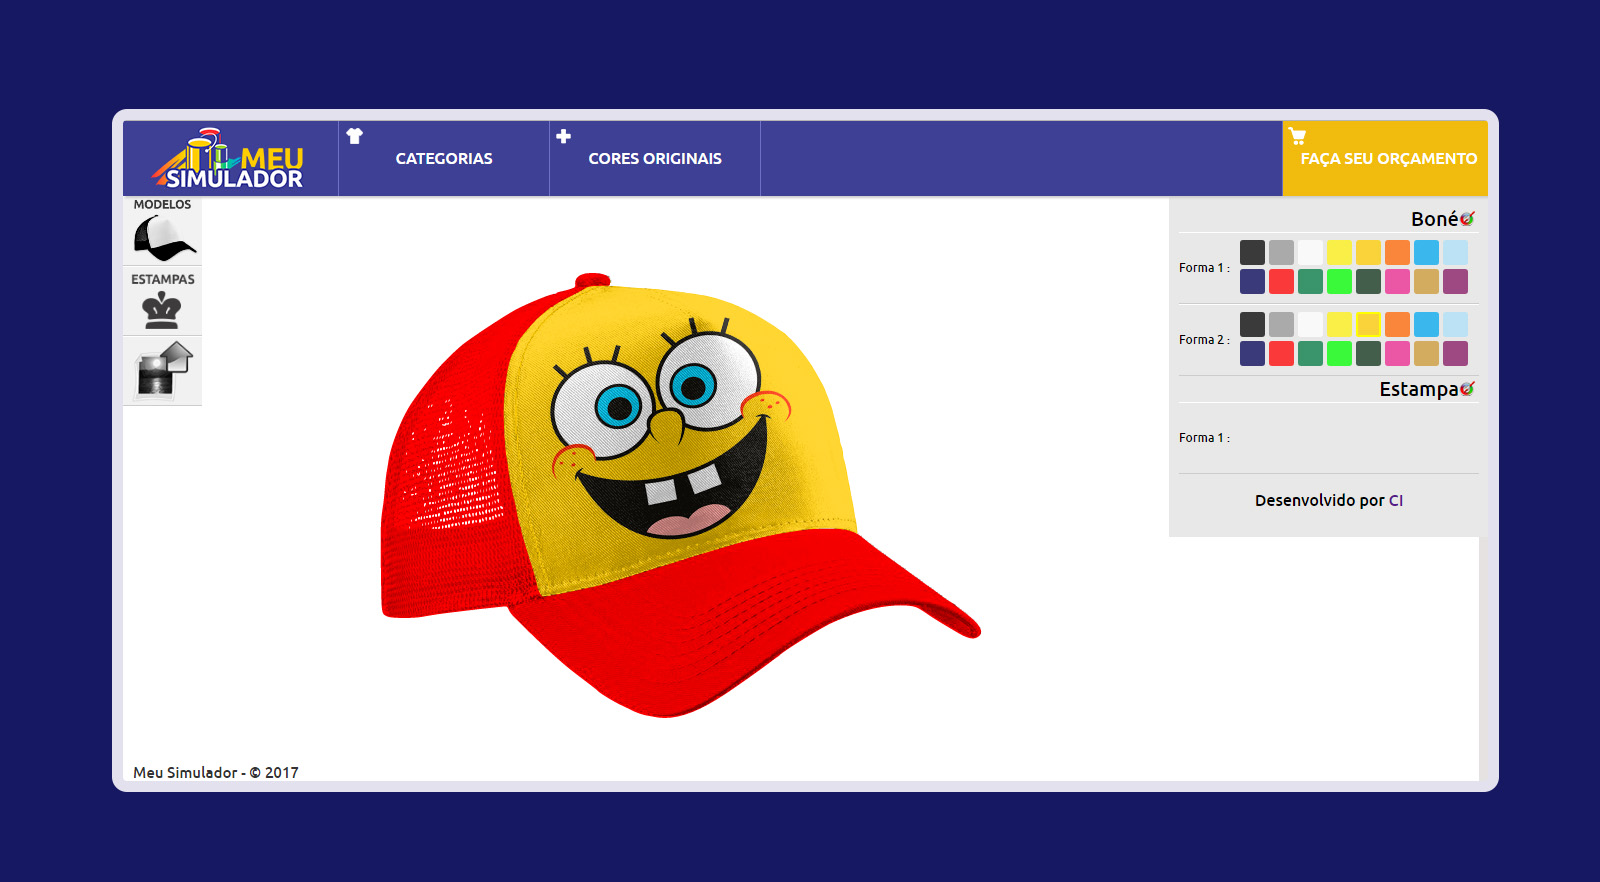Viewport: 1600px width, 882px height.
Task: Open the Modelos cap icon
Action: click(165, 238)
